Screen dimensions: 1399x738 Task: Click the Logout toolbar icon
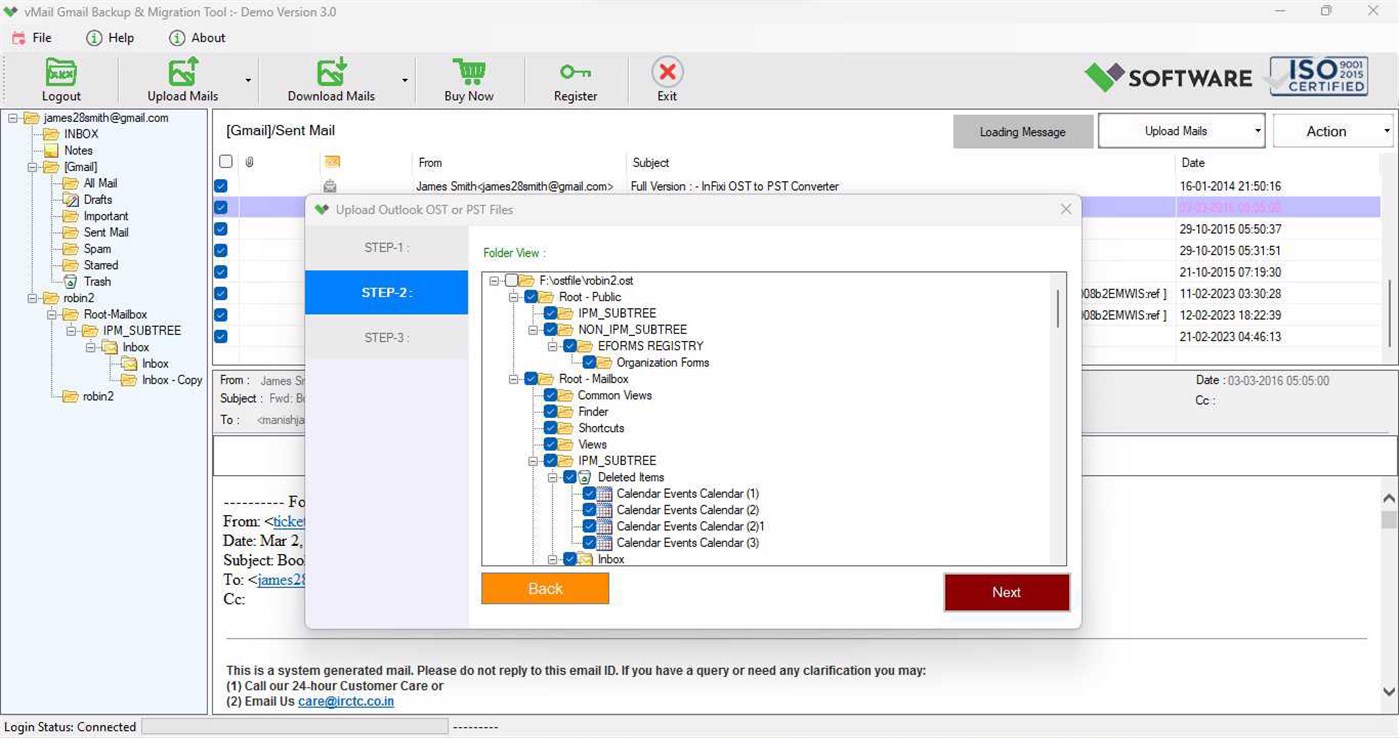61,73
